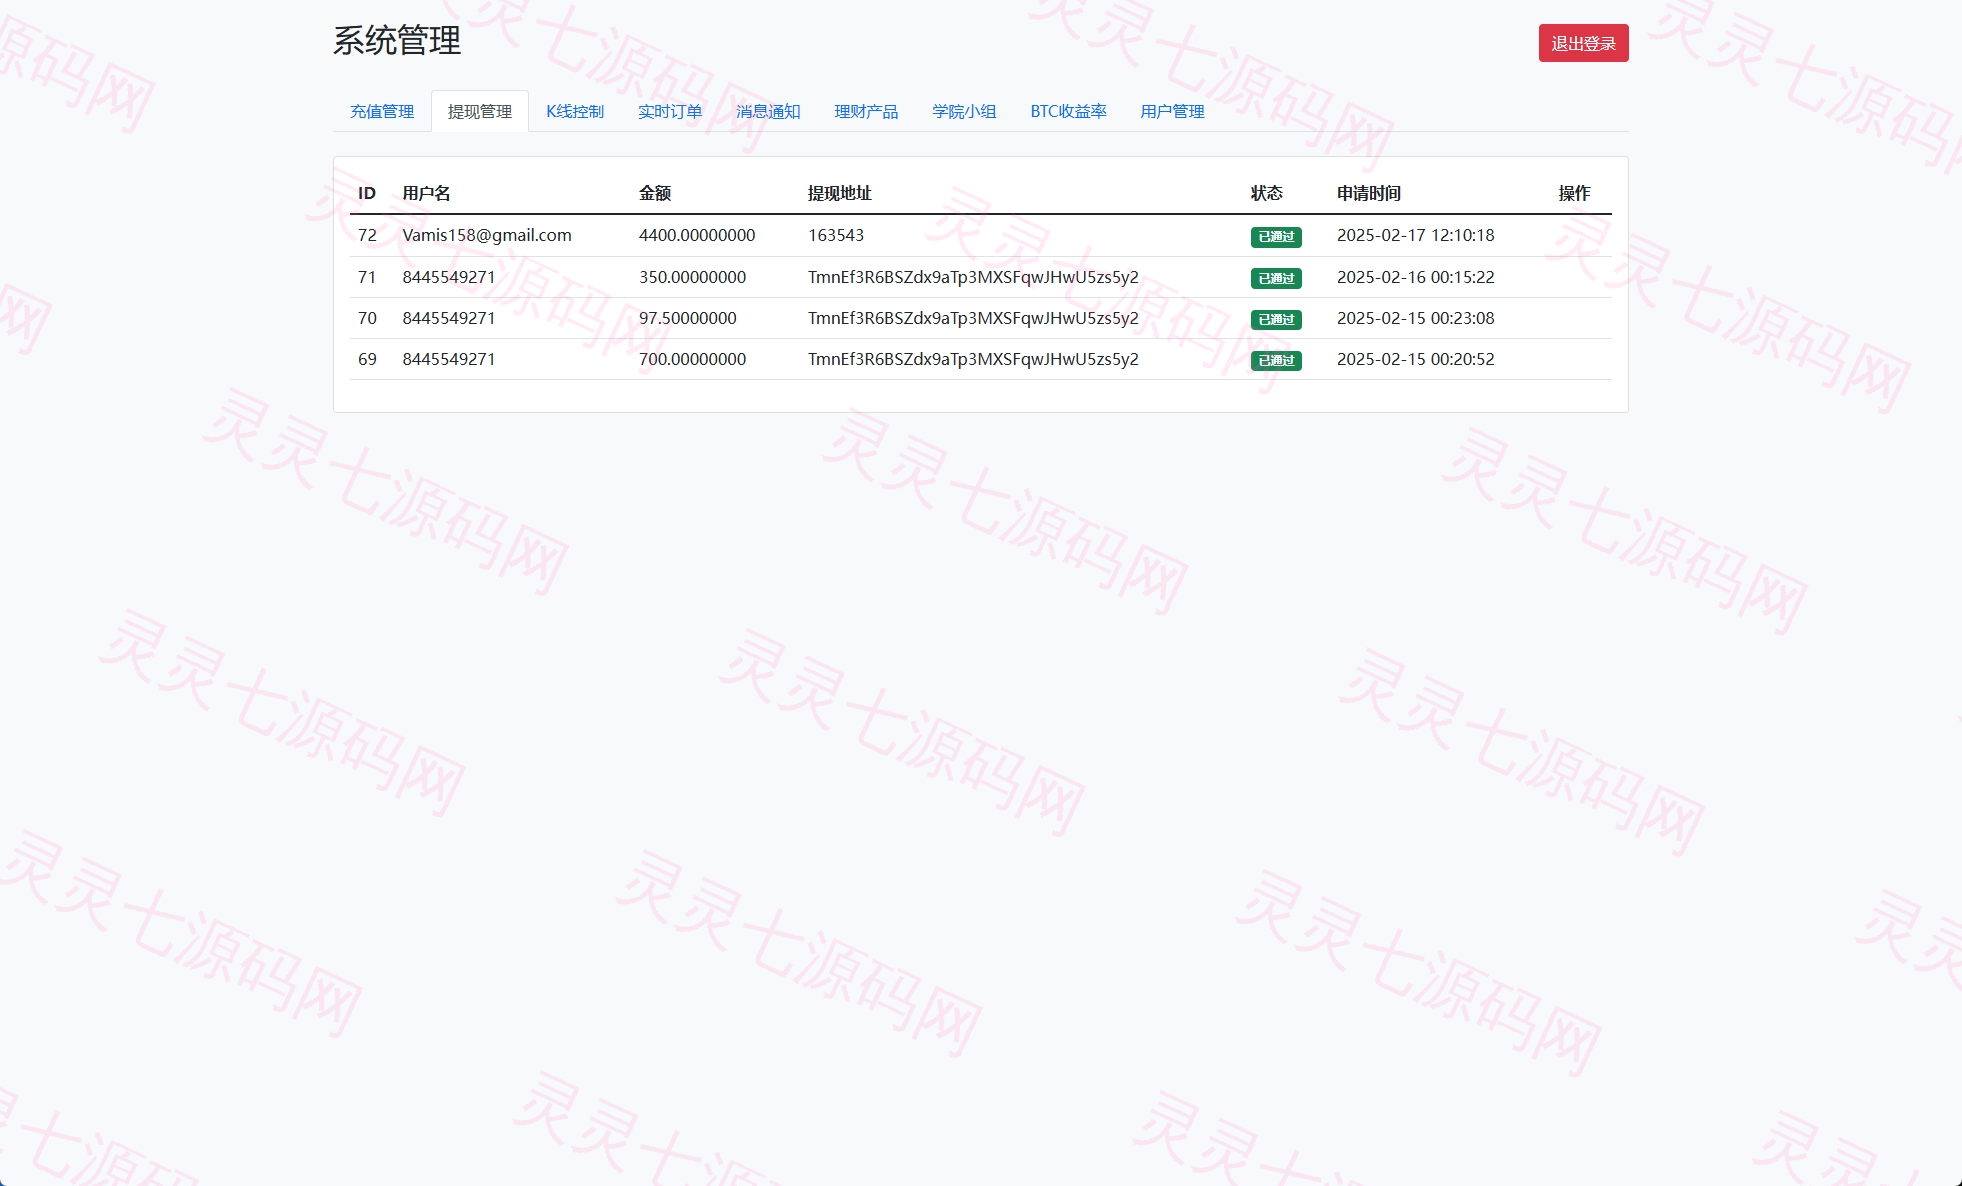The image size is (1962, 1186).
Task: Select username Vamis158@gmail.com
Action: coord(487,235)
